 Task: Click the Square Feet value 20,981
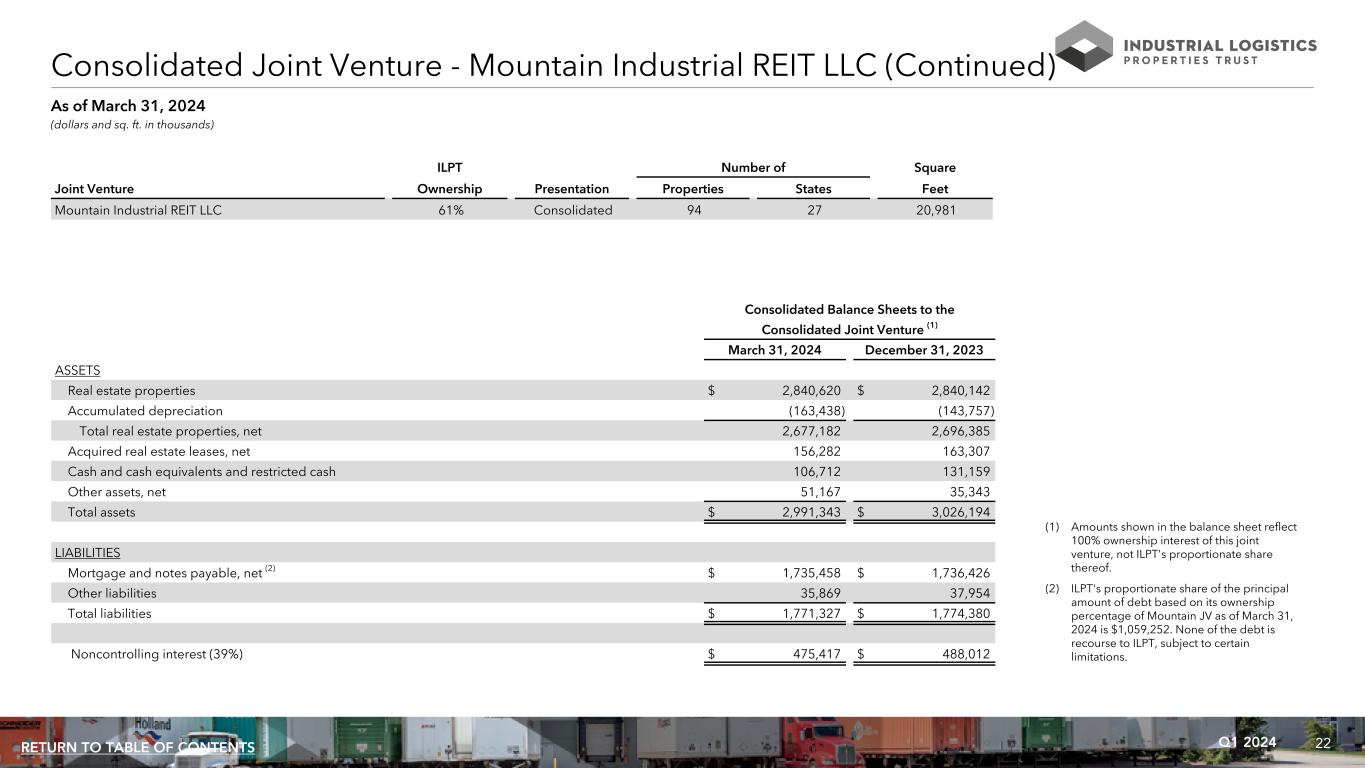[935, 210]
